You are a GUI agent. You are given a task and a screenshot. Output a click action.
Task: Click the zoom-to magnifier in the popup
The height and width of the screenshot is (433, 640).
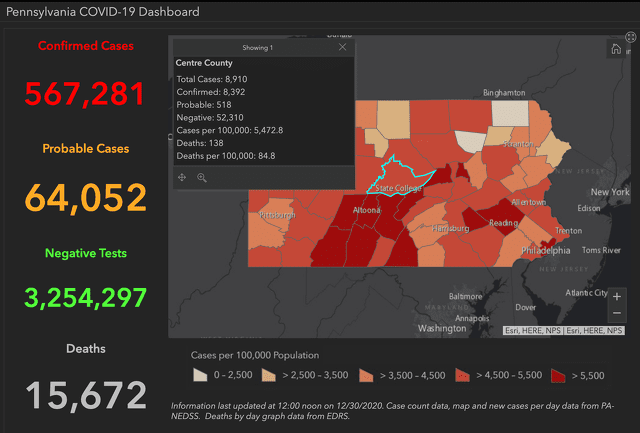point(202,177)
